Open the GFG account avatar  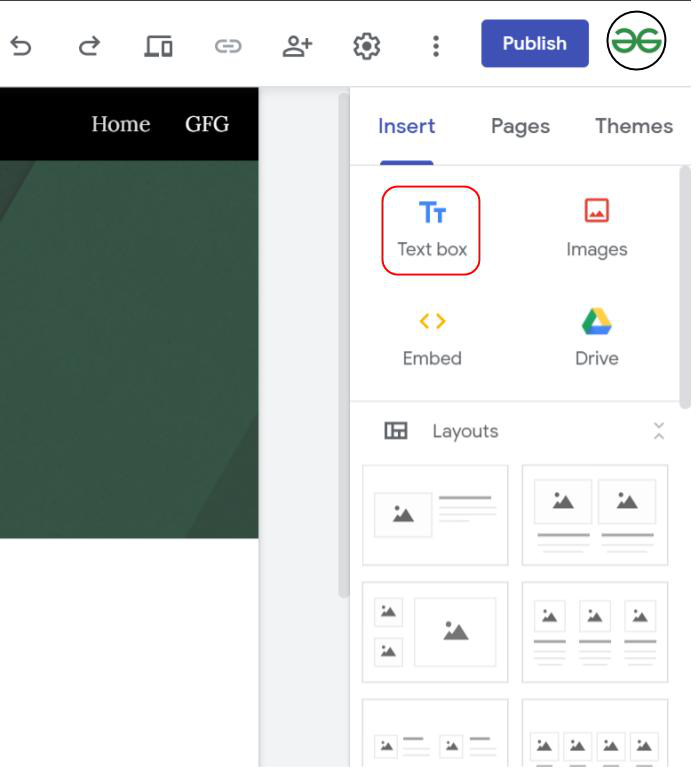(636, 40)
